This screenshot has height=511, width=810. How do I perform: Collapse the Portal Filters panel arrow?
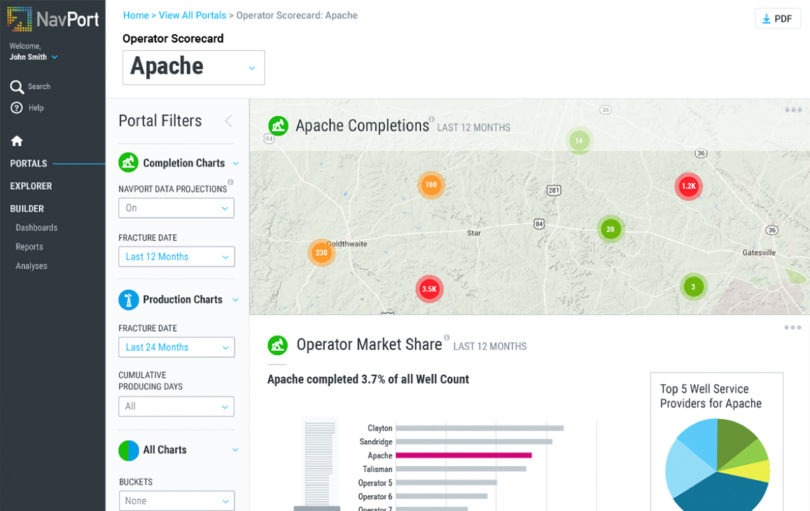[228, 121]
